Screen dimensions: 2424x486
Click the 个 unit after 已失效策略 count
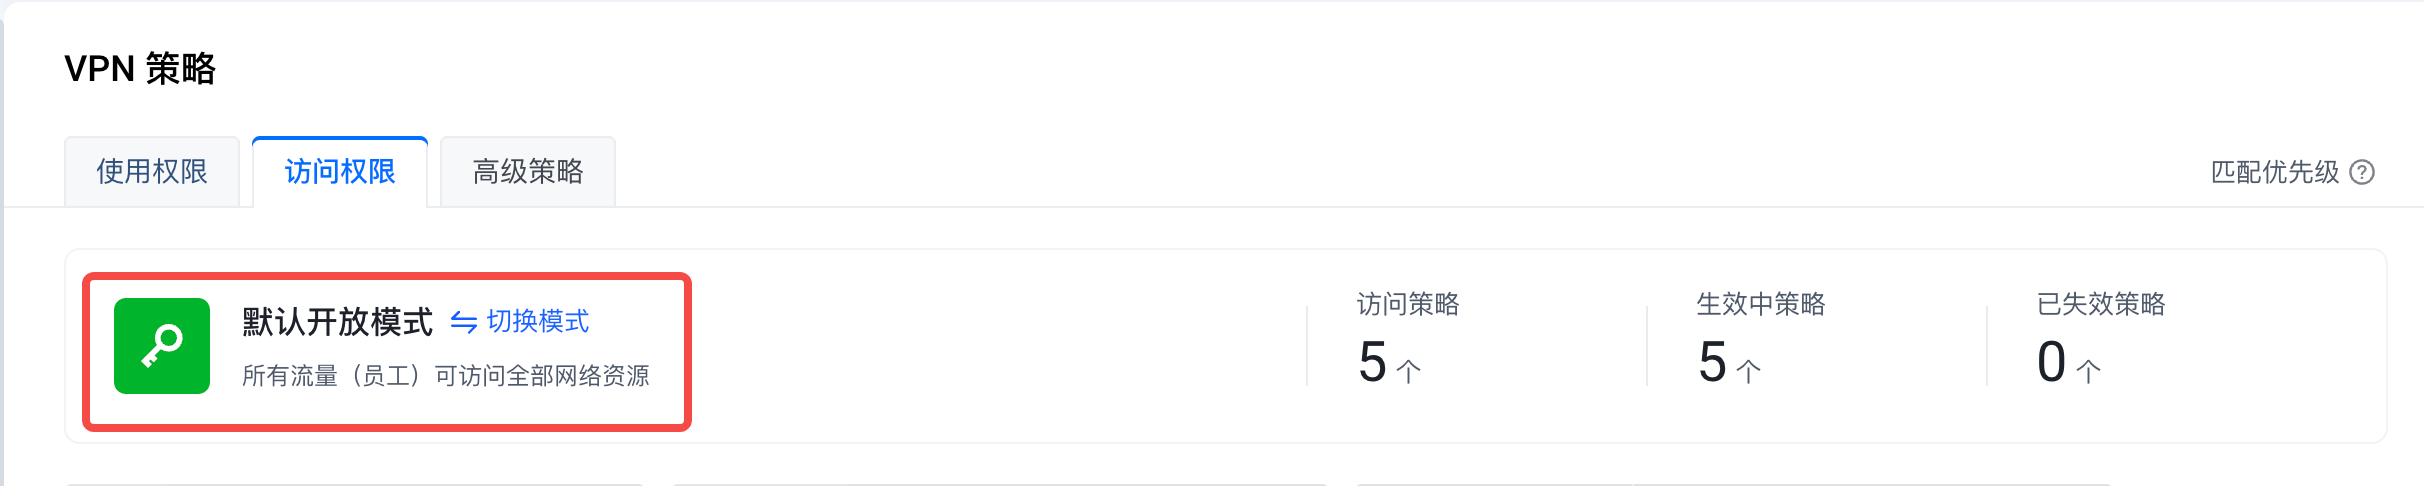pyautogui.click(x=2088, y=372)
